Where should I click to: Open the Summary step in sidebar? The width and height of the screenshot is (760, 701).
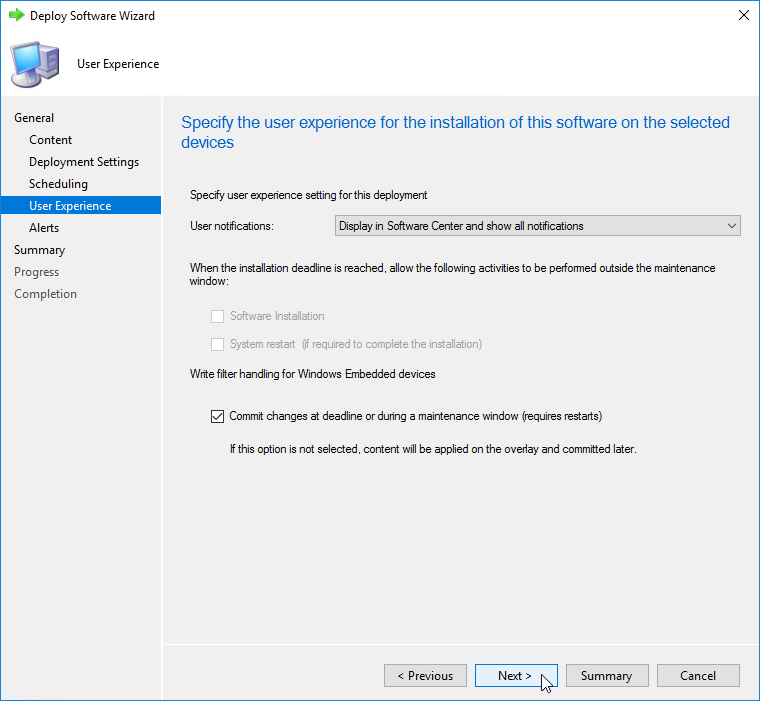point(39,250)
